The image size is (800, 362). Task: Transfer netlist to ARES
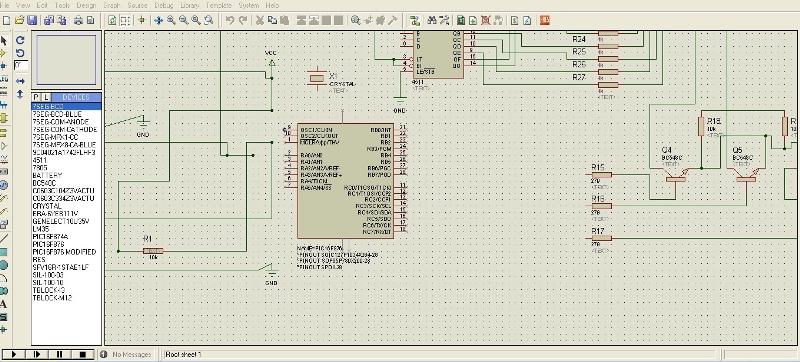(x=544, y=20)
